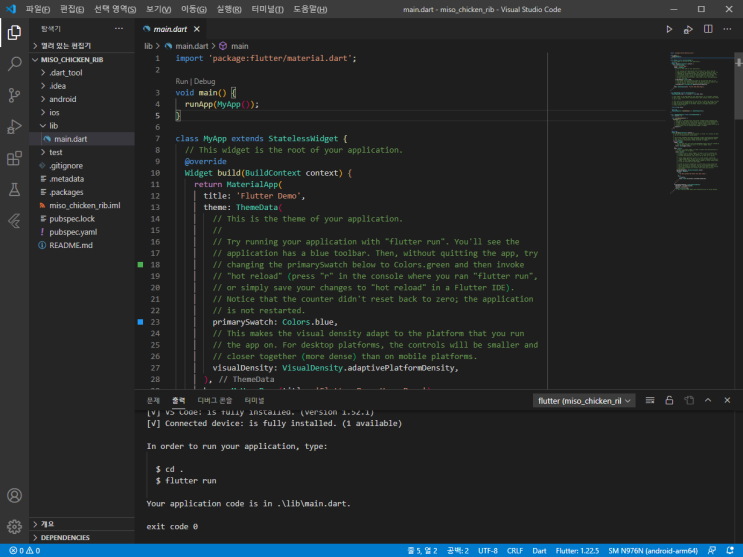The image size is (743, 557).
Task: Open the Run and Debug view
Action: [x=14, y=127]
